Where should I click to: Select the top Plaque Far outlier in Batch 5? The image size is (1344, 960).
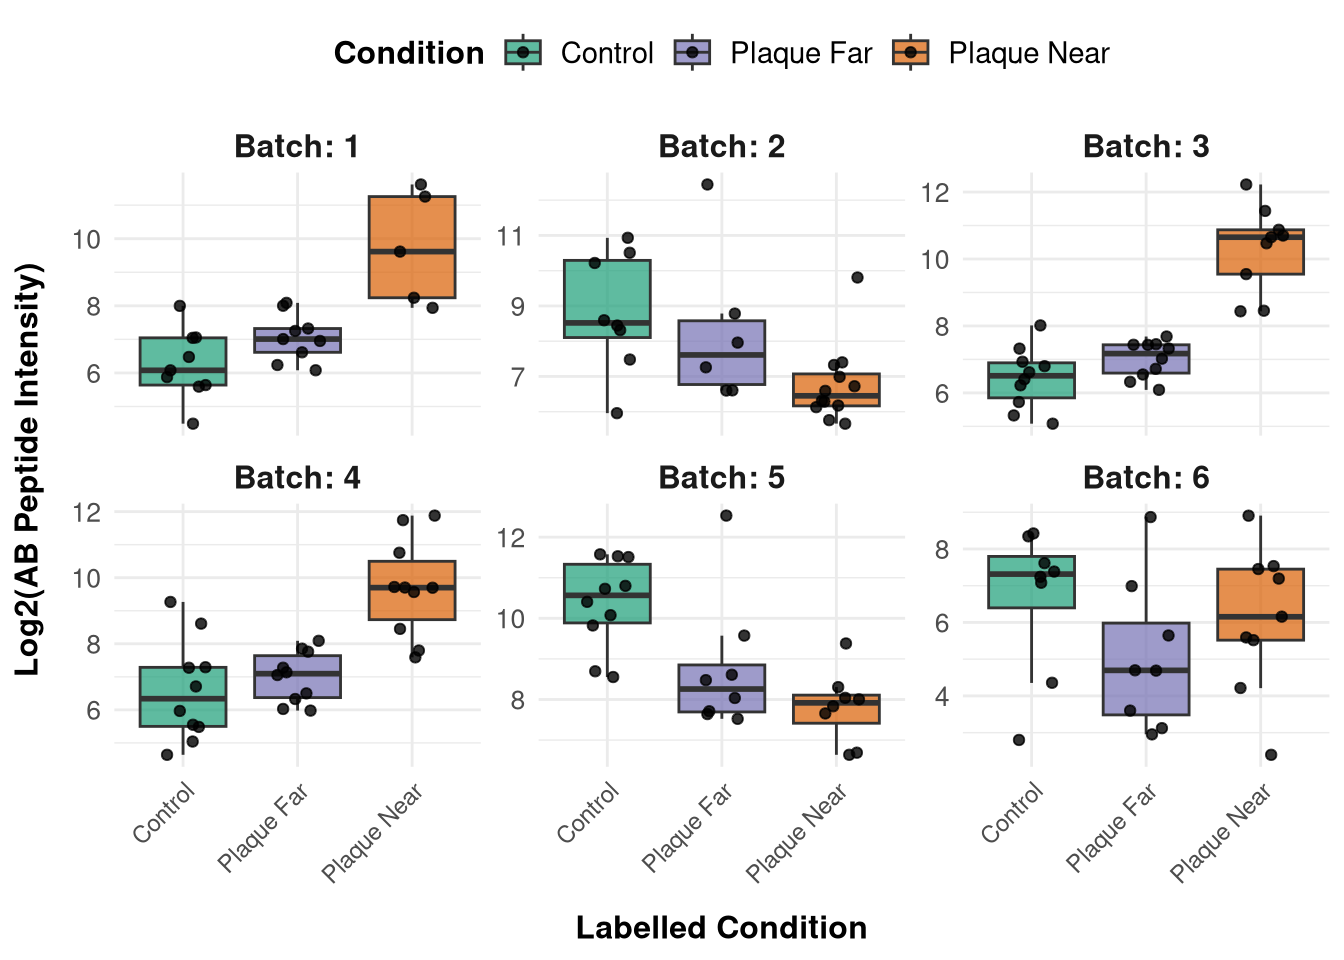click(726, 516)
